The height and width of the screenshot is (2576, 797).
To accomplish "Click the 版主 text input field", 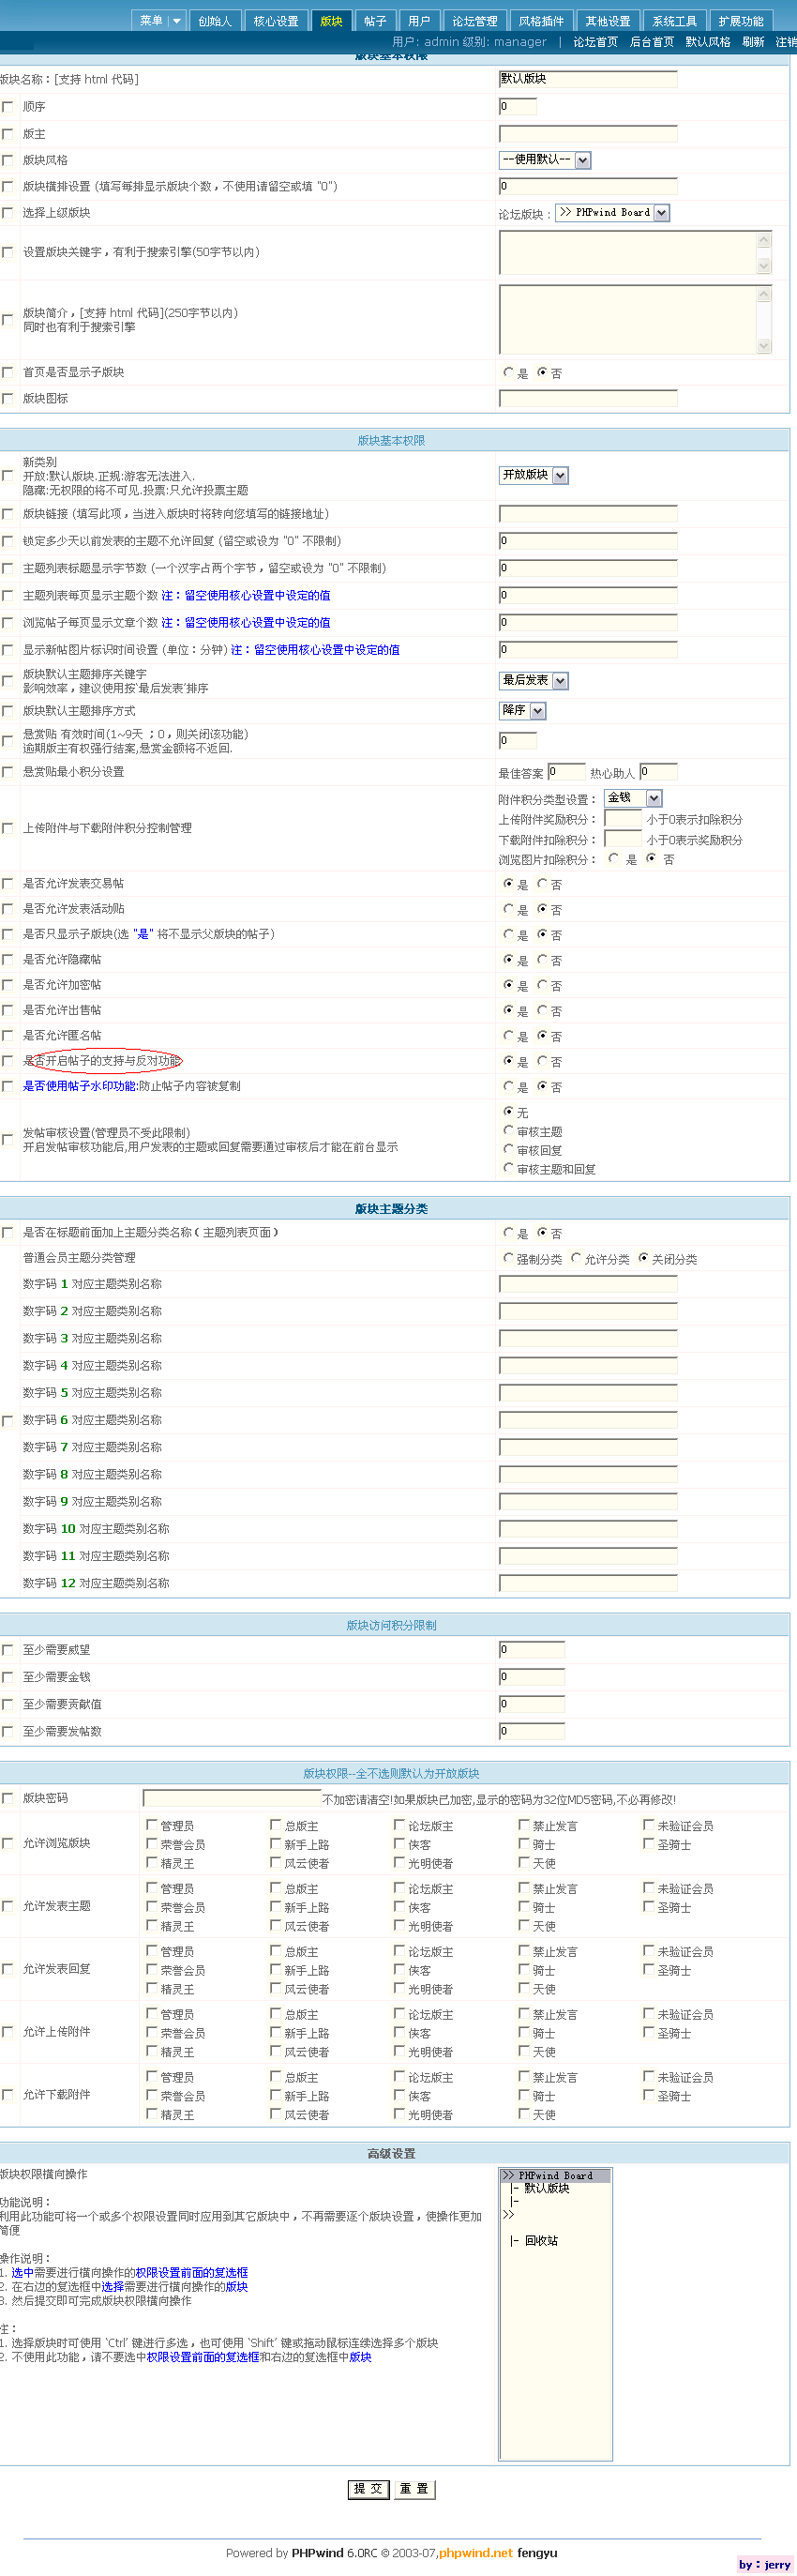I will tap(588, 133).
